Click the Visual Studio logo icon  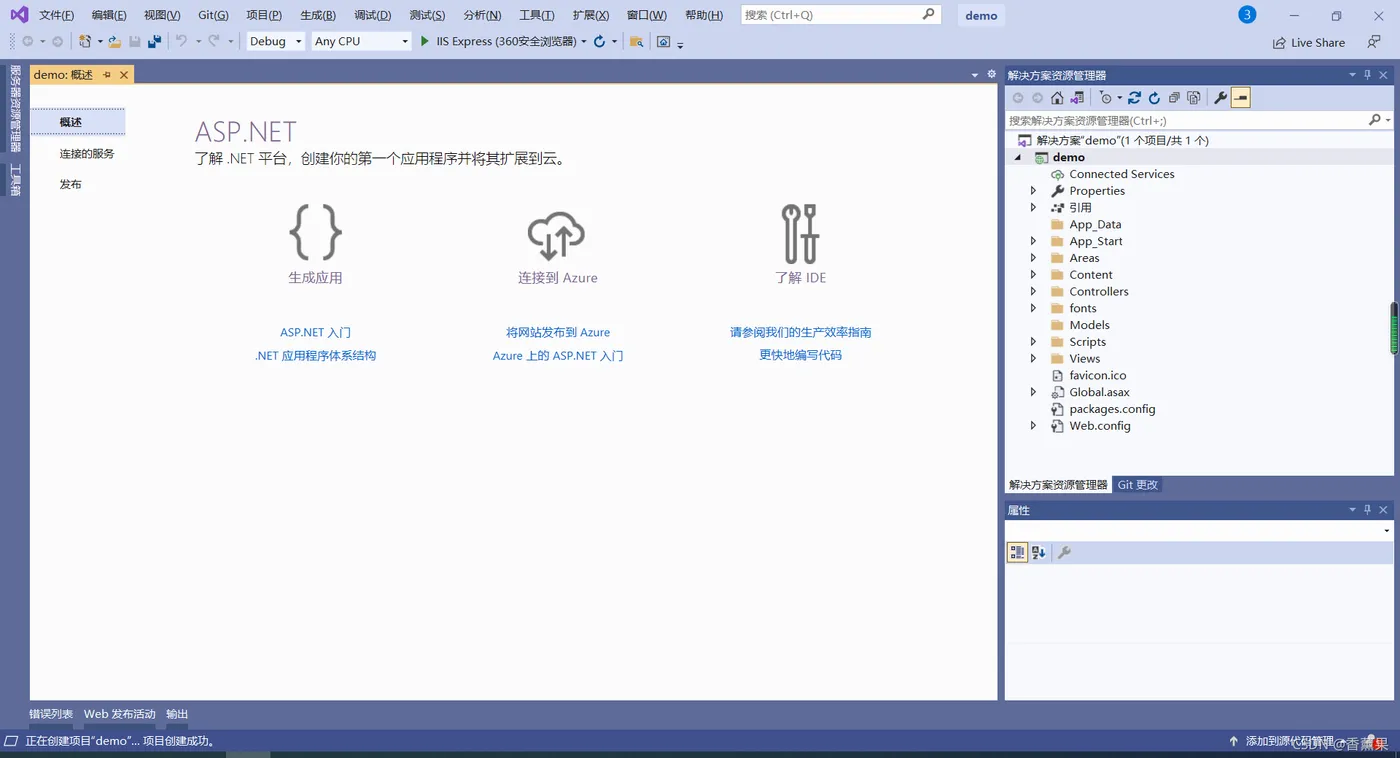[19, 14]
